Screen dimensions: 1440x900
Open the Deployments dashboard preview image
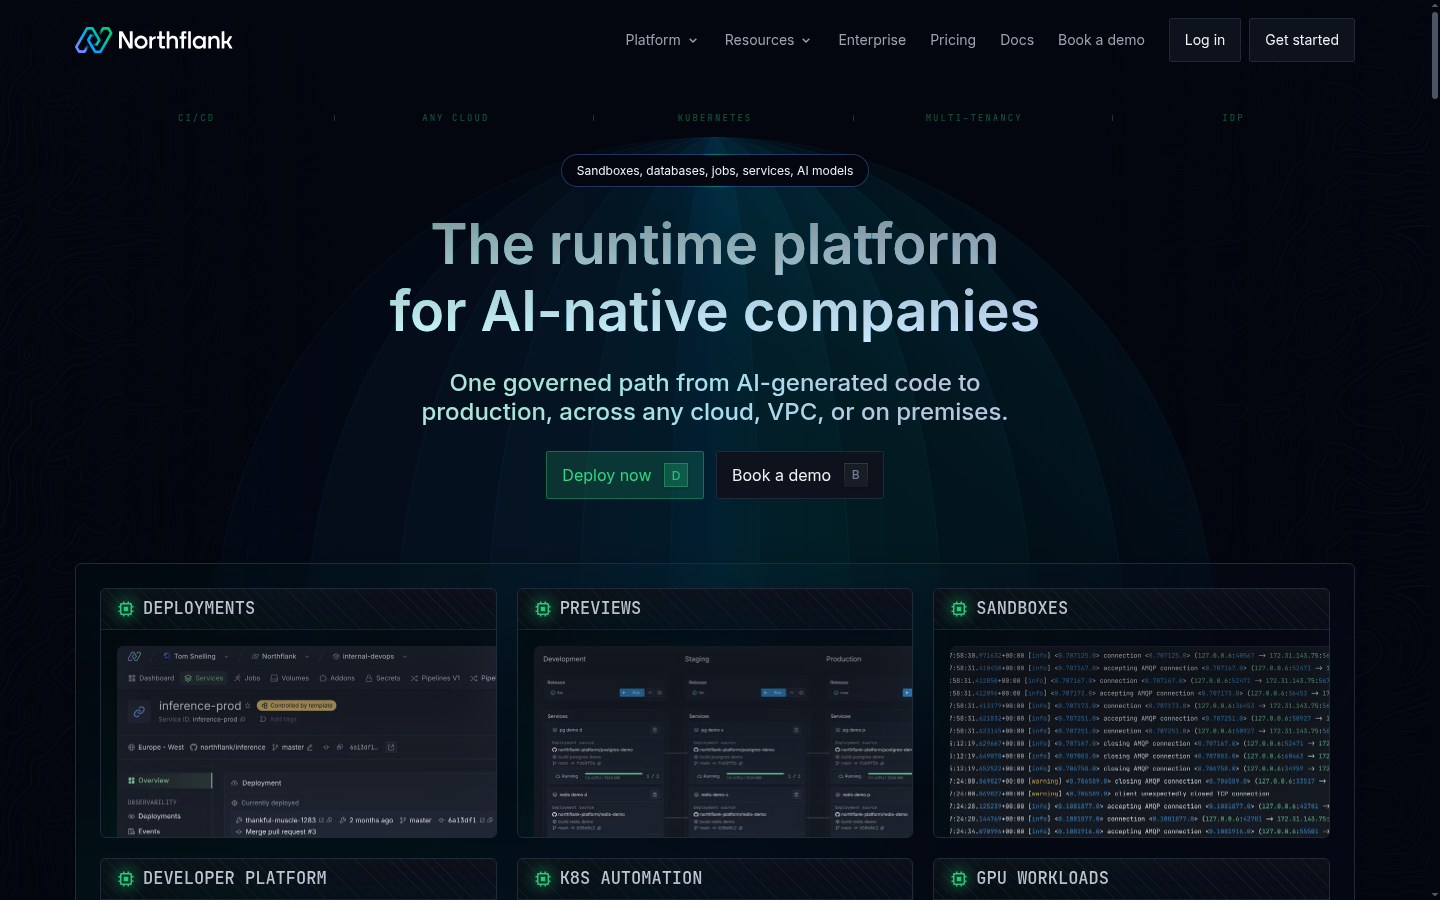point(307,741)
